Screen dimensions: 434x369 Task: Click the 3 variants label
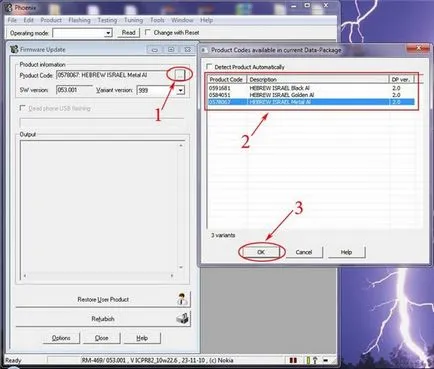[x=223, y=235]
